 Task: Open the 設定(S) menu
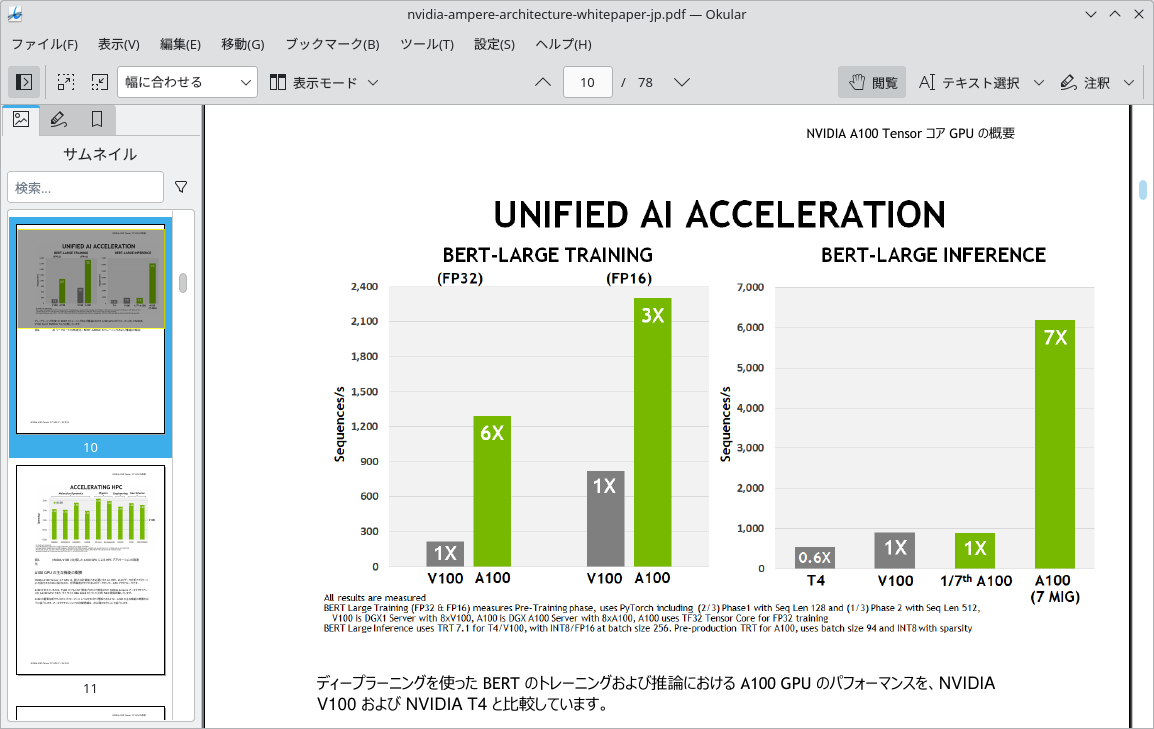click(494, 44)
